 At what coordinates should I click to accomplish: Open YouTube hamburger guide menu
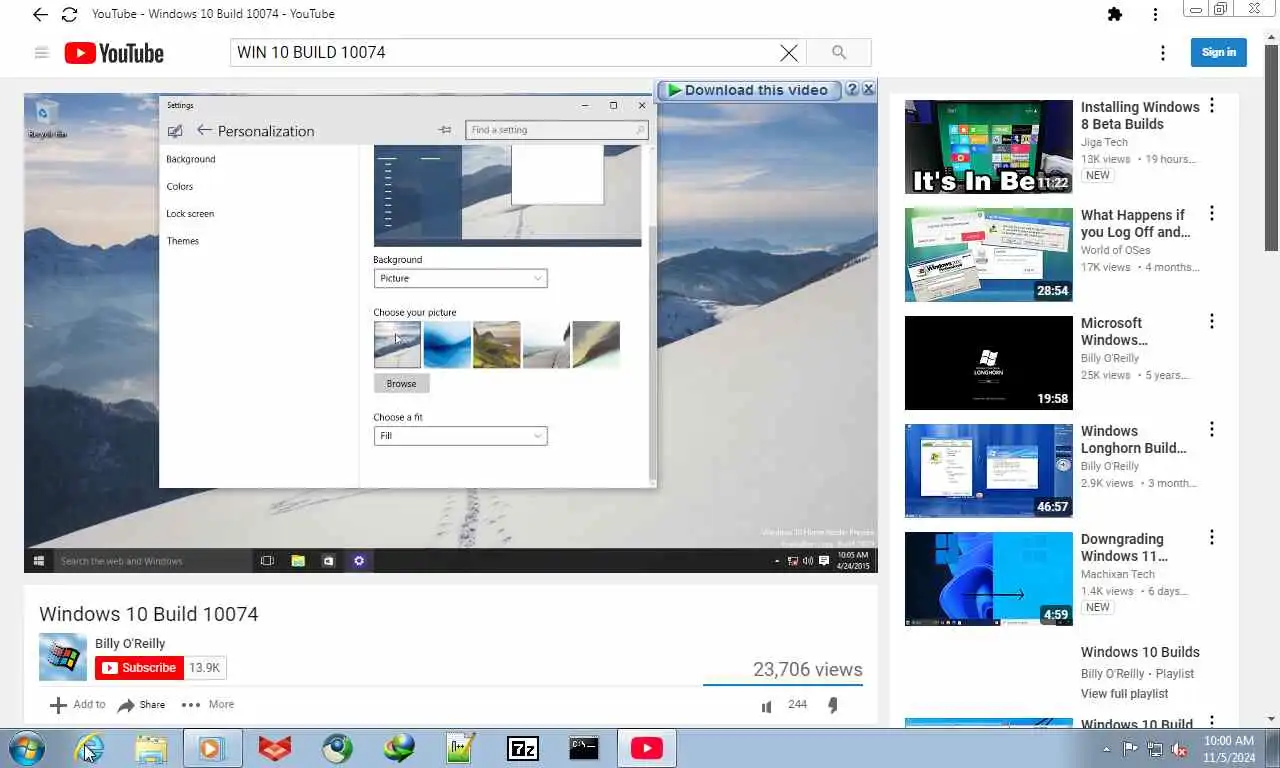point(41,53)
